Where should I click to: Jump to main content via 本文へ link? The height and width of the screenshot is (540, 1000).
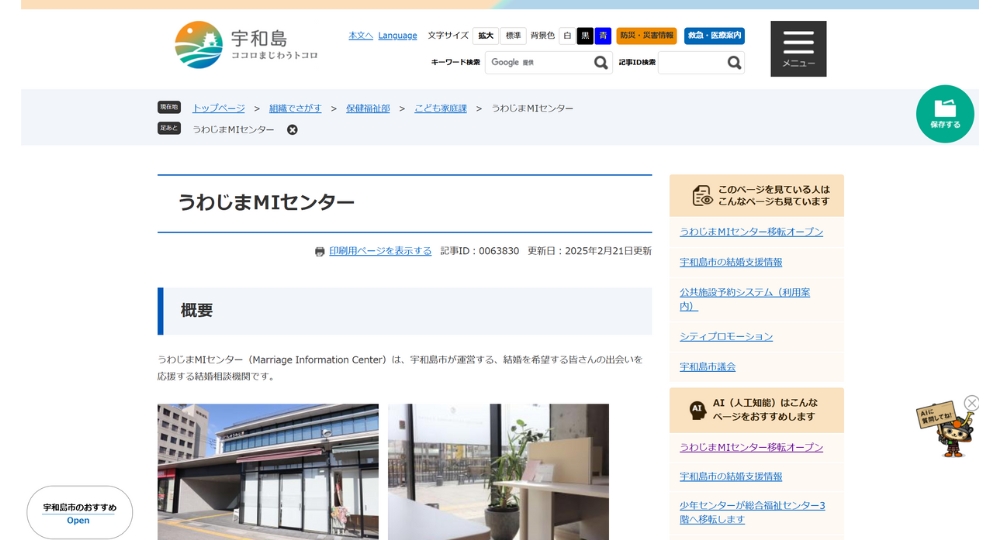[360, 36]
